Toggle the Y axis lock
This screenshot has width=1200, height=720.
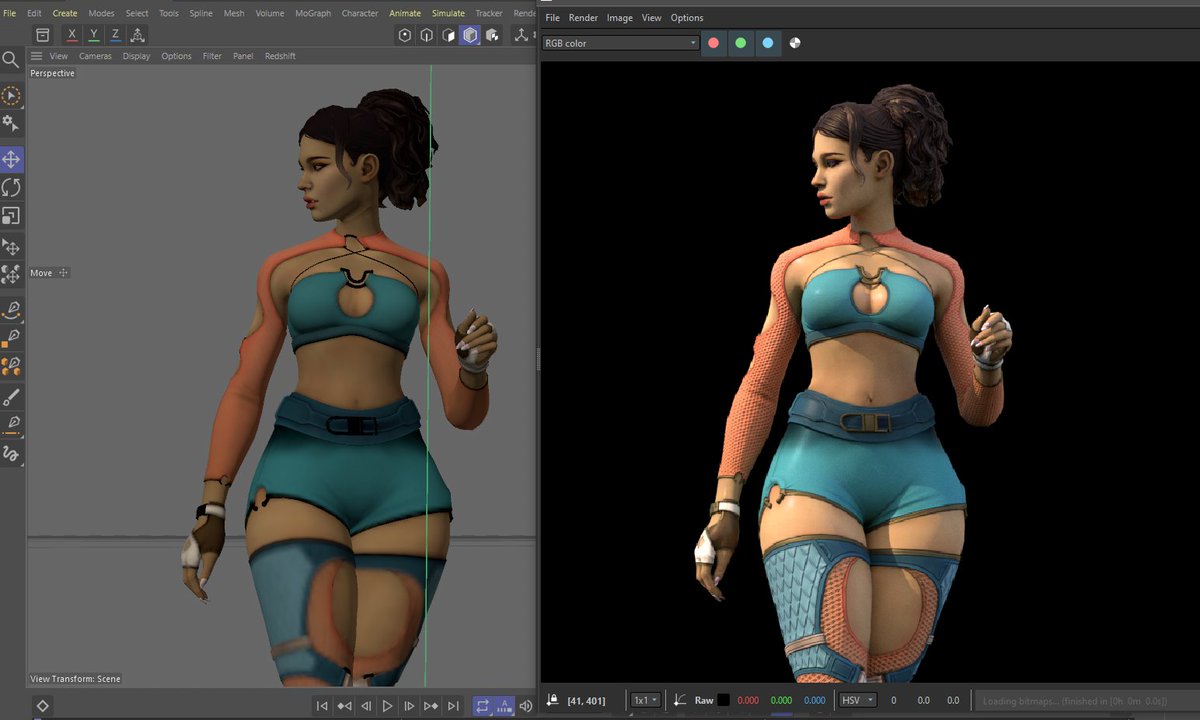(94, 35)
